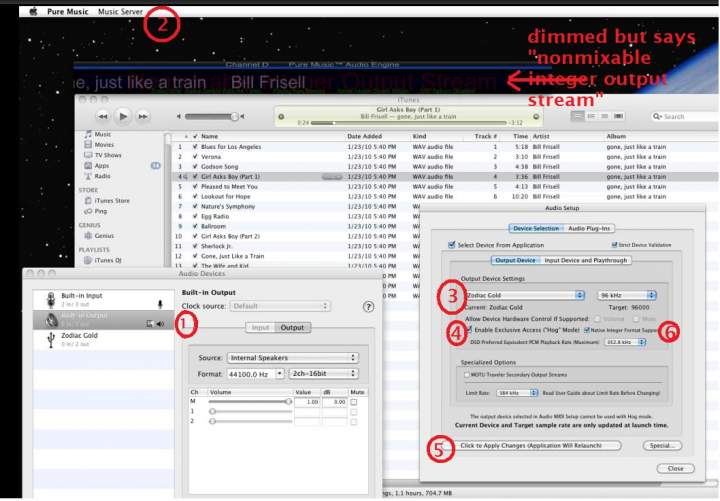
Task: Open 2ch-16bit format dropdown
Action: click(x=324, y=374)
